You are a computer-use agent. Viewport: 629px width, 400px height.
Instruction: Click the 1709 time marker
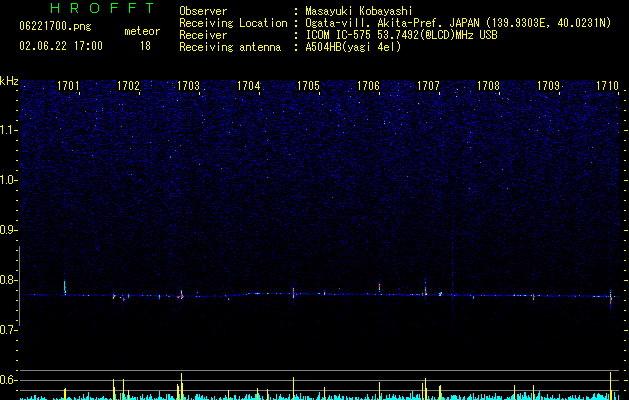(548, 86)
